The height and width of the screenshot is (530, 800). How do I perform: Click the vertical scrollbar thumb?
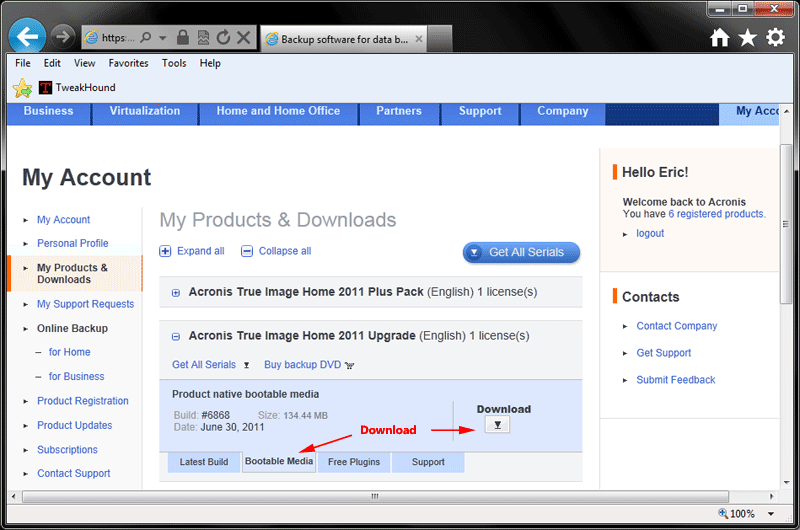click(786, 224)
